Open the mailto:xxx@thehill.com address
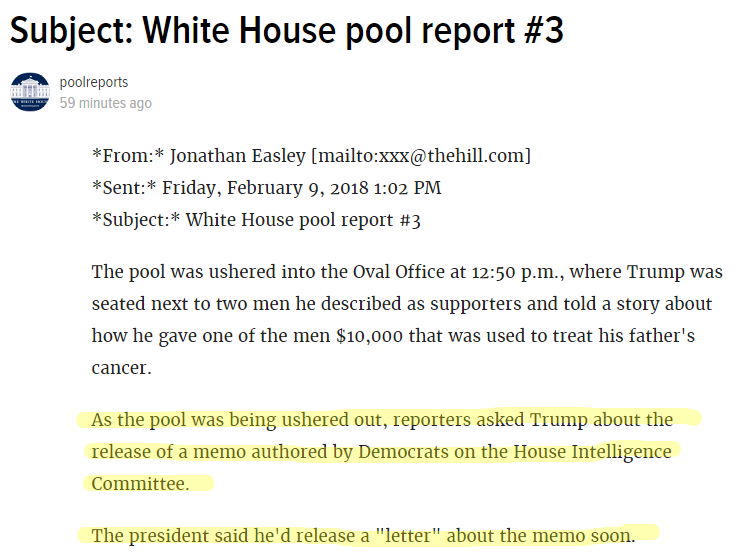Viewport: 739px width, 560px height. click(x=421, y=156)
